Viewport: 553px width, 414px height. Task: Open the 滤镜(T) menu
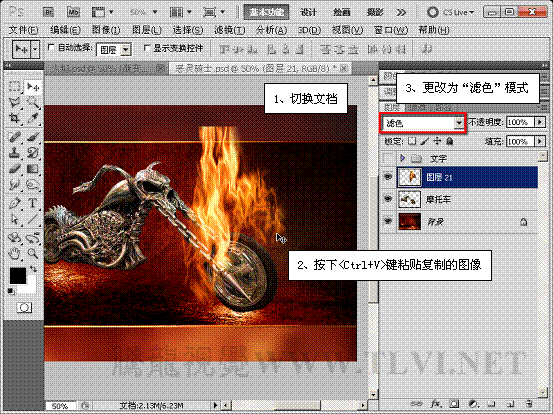(x=230, y=30)
